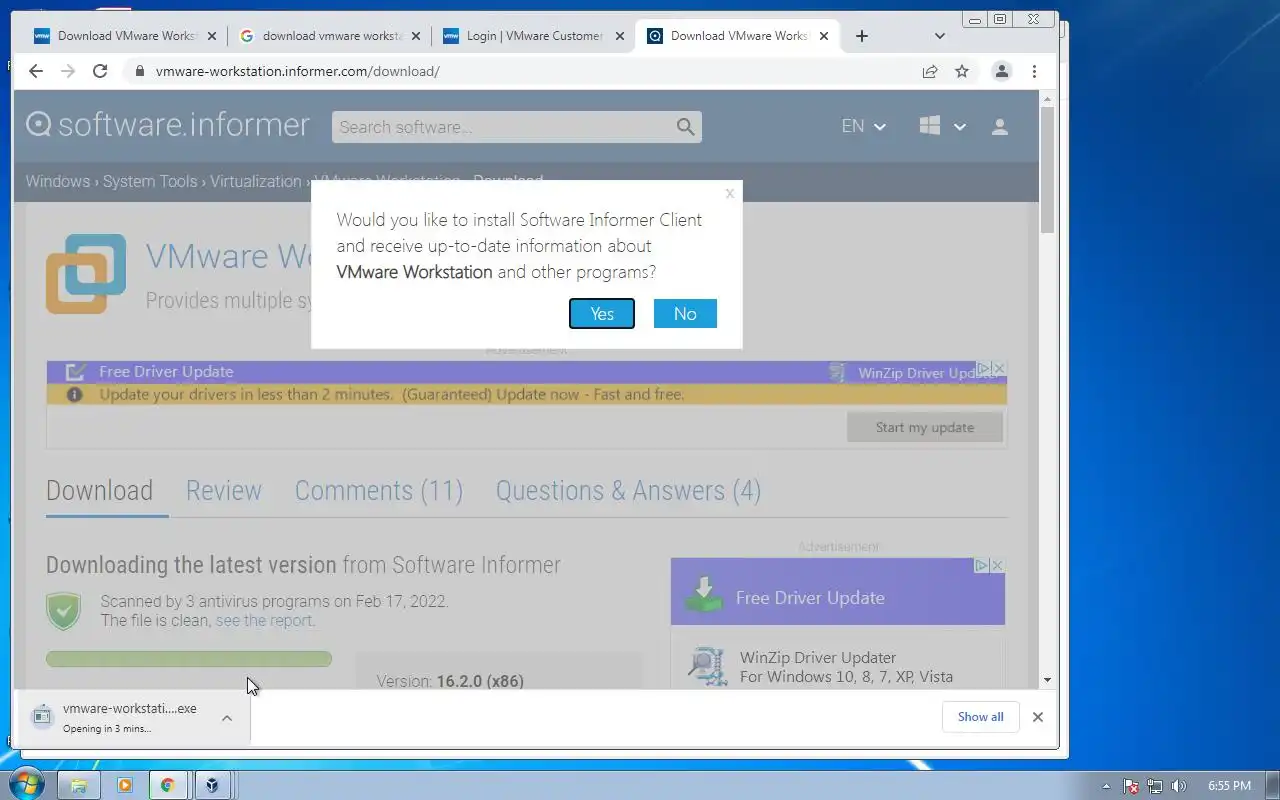Click the volume speaker tray icon
The height and width of the screenshot is (800, 1280).
click(x=1179, y=786)
